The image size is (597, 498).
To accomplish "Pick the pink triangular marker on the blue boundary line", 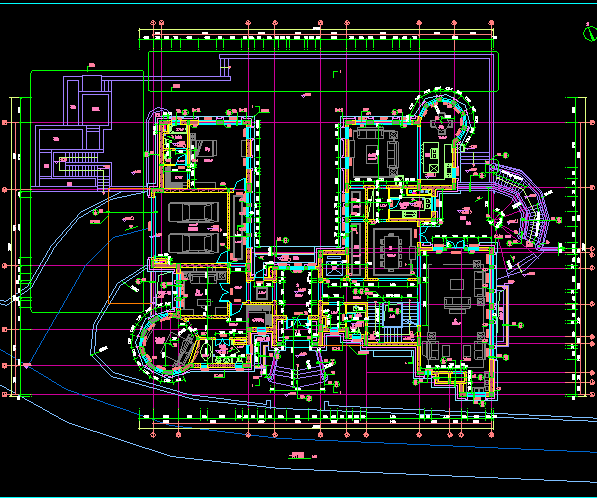I will coord(26,366).
